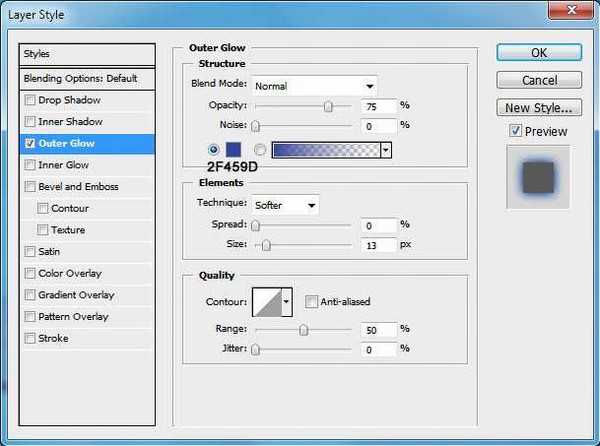Click the glow gradient preview bar
This screenshot has width=600, height=446.
click(x=325, y=150)
